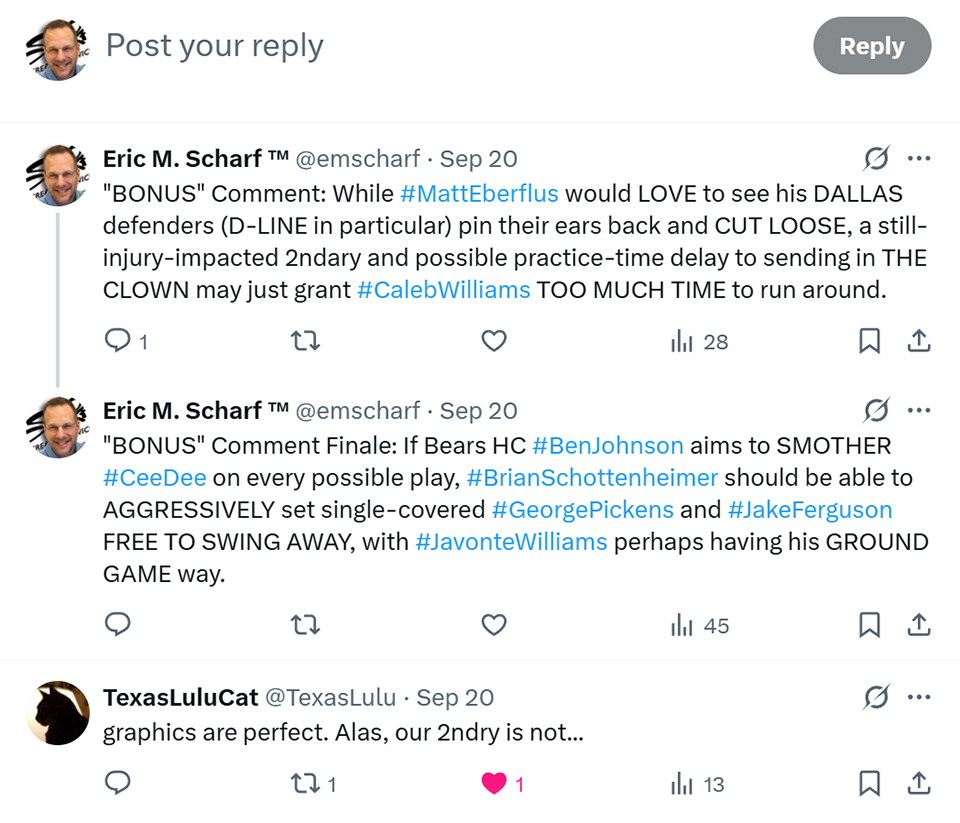Open the #CalebWilliams hashtag

point(443,290)
